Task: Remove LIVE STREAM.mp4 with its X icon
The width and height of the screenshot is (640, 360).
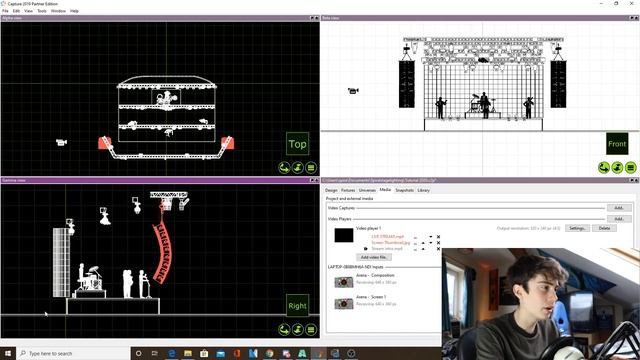Action: [x=438, y=237]
